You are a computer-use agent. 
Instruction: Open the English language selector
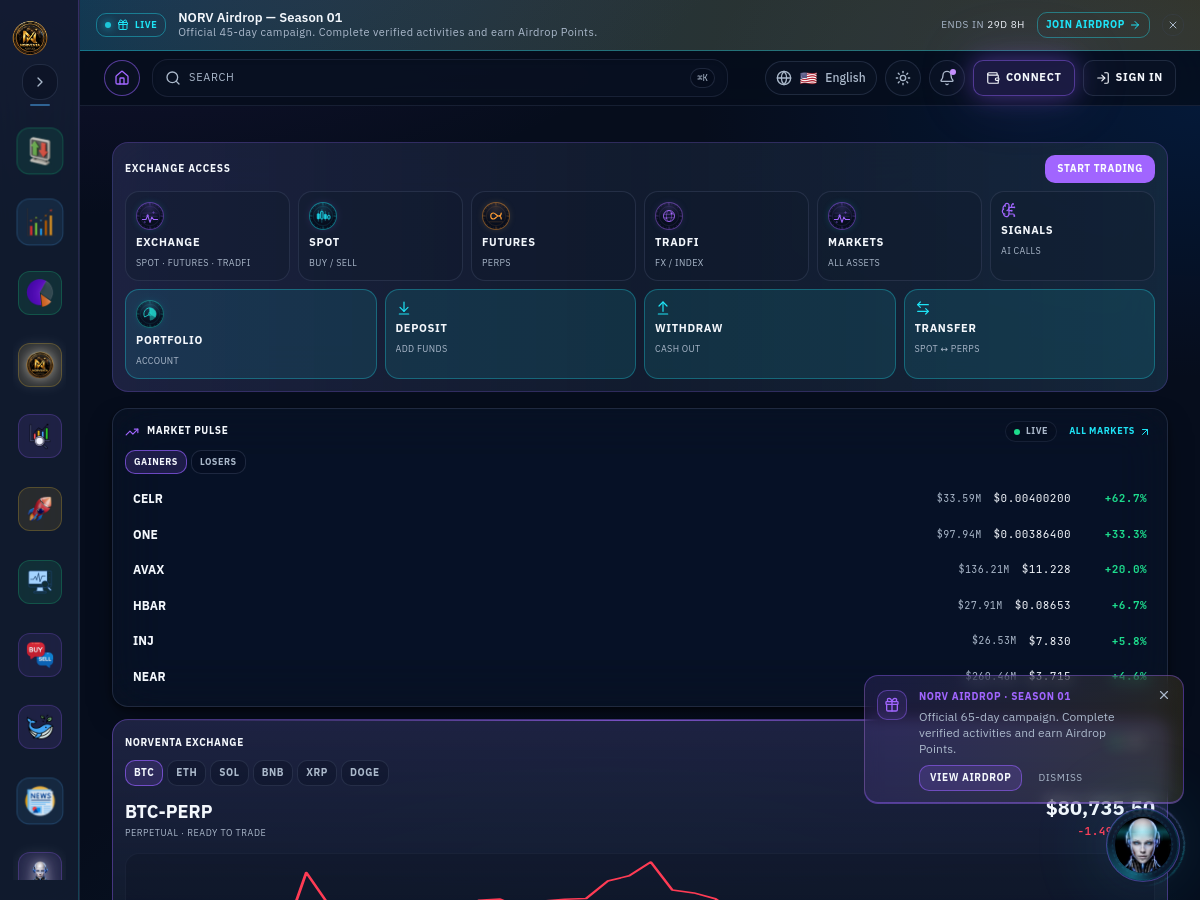(x=821, y=78)
